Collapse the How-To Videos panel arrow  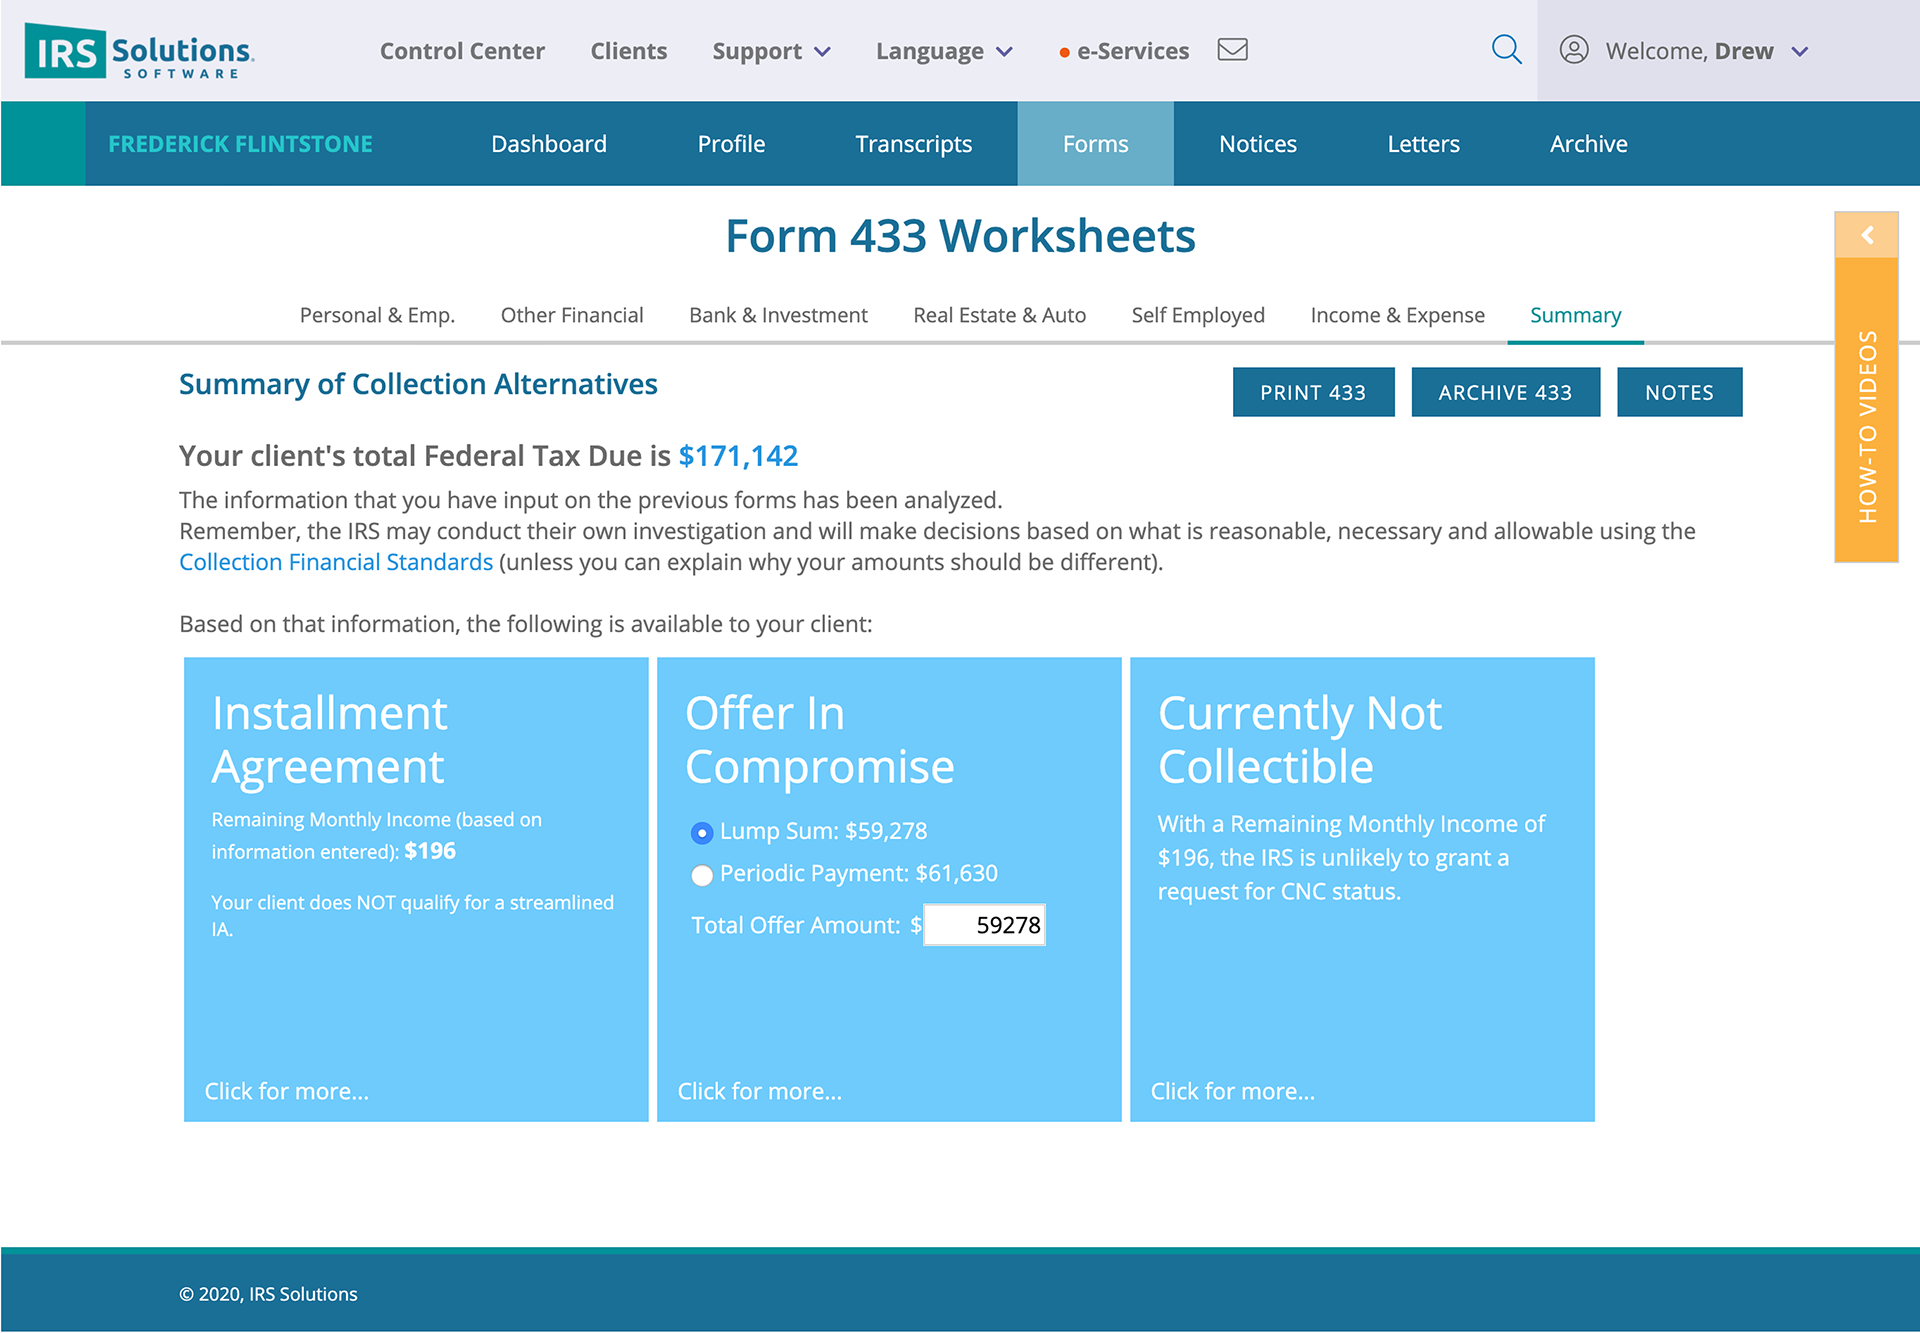(1866, 235)
